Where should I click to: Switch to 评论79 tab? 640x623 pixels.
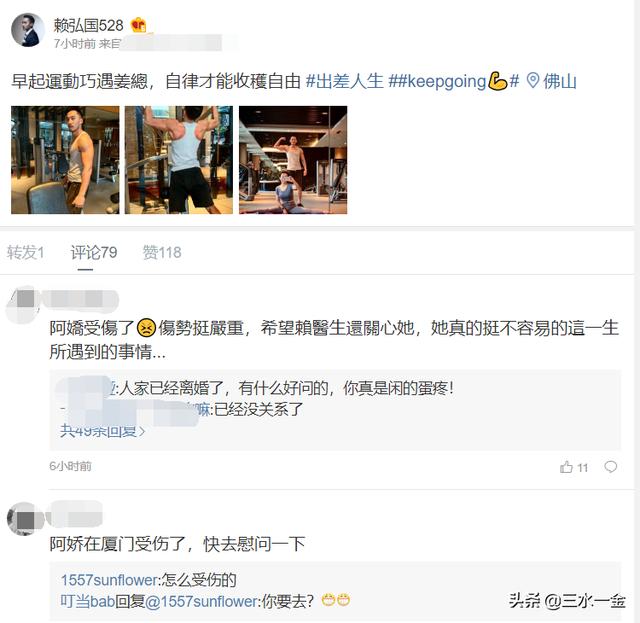94,252
